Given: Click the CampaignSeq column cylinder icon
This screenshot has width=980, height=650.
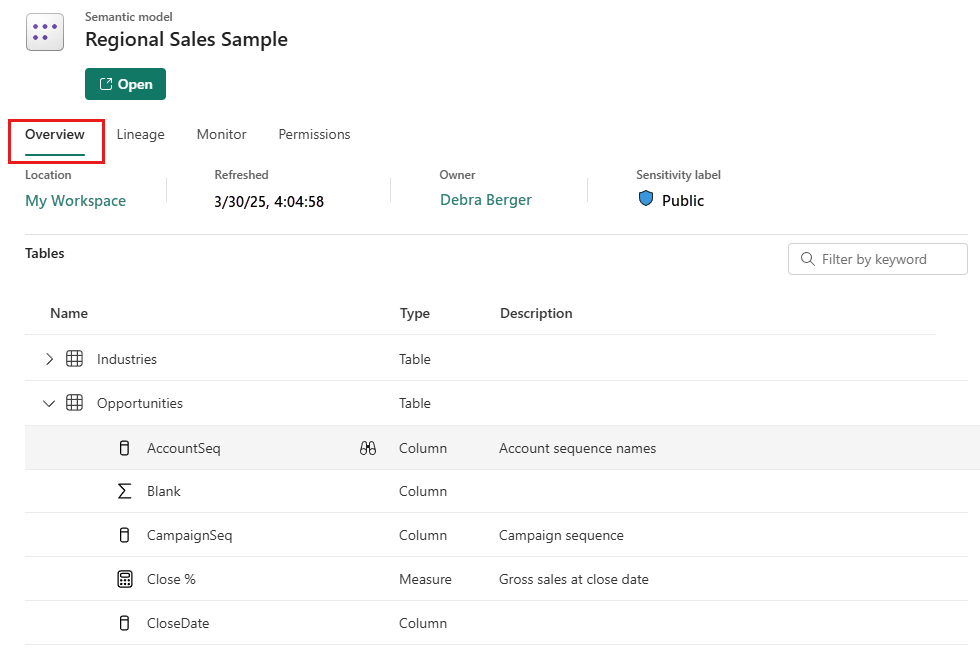Looking at the screenshot, I should click(124, 535).
